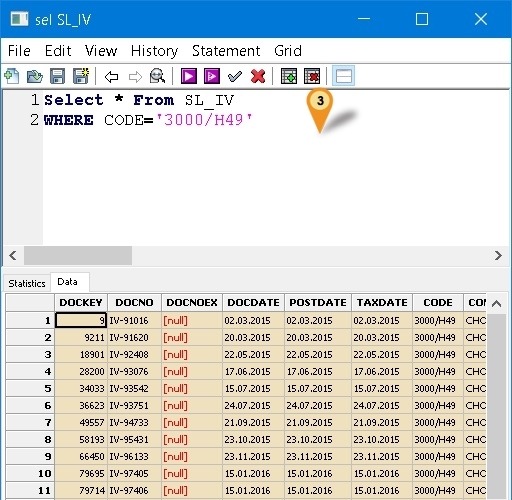
Task: Click DOCKEY cell 58193
Action: 81,439
